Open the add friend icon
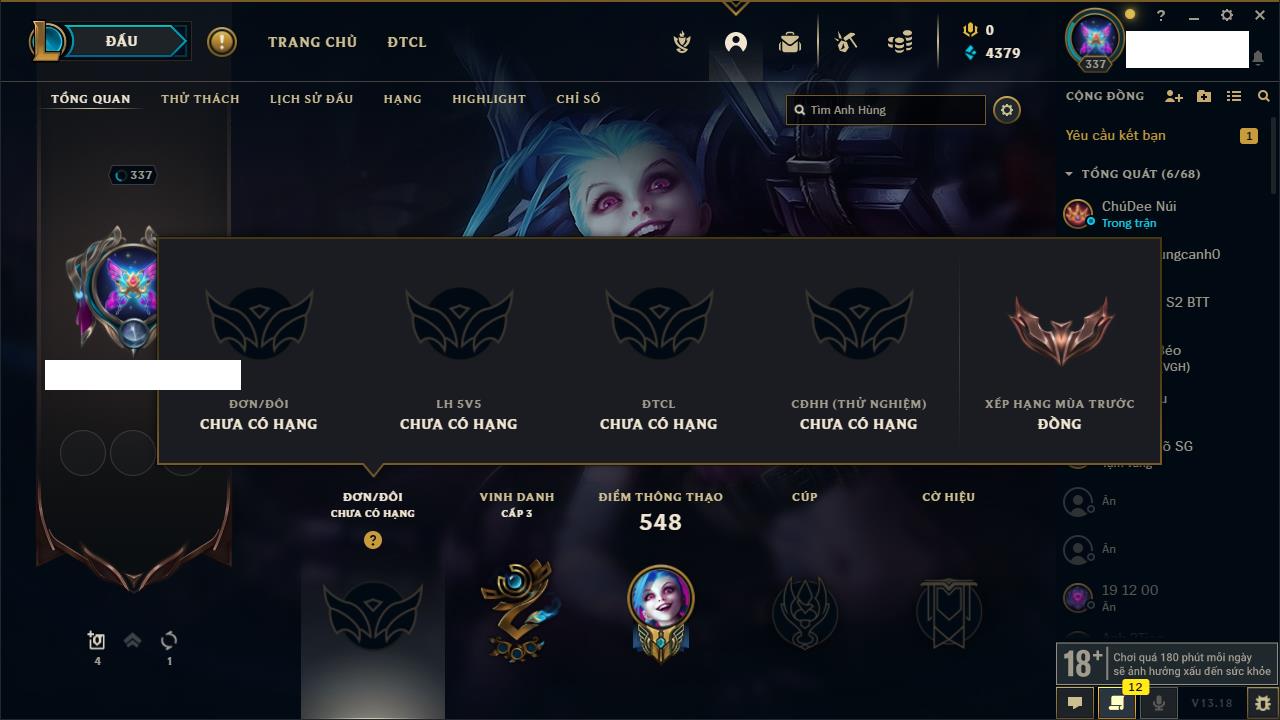 pyautogui.click(x=1174, y=96)
